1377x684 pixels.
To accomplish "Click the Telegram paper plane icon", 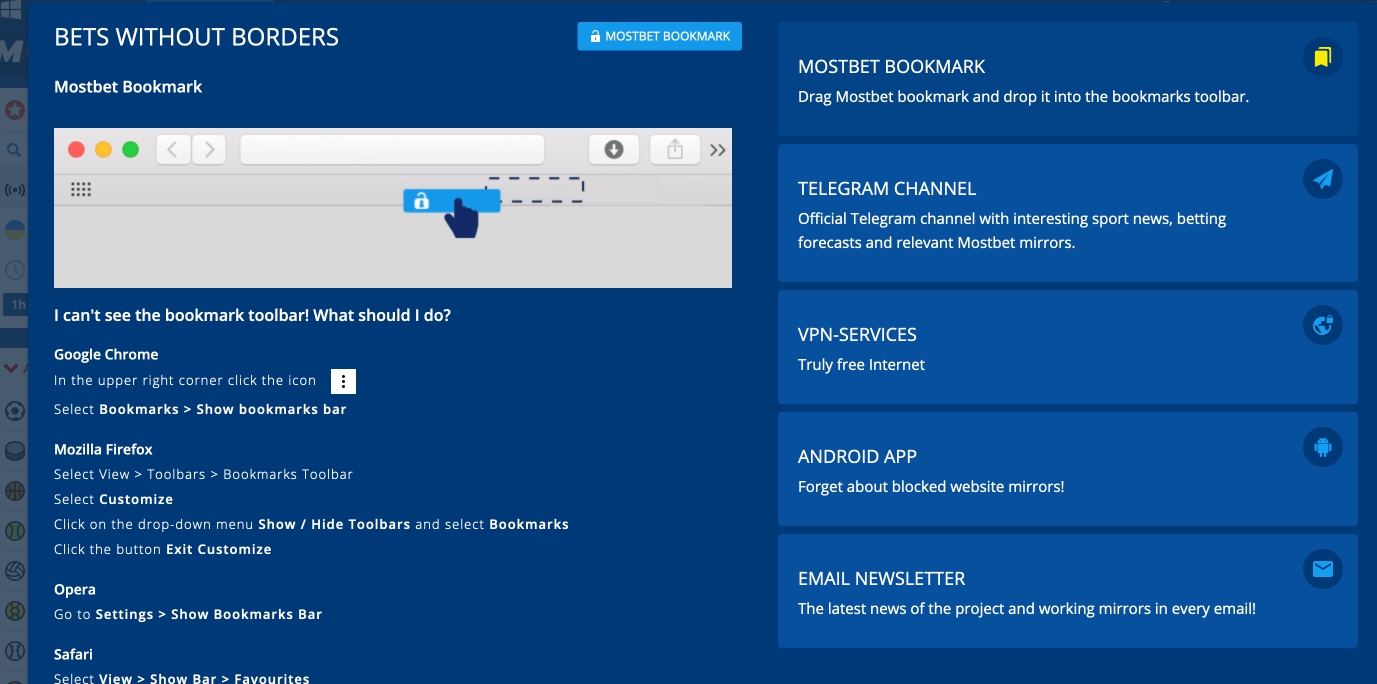I will click(1323, 179).
